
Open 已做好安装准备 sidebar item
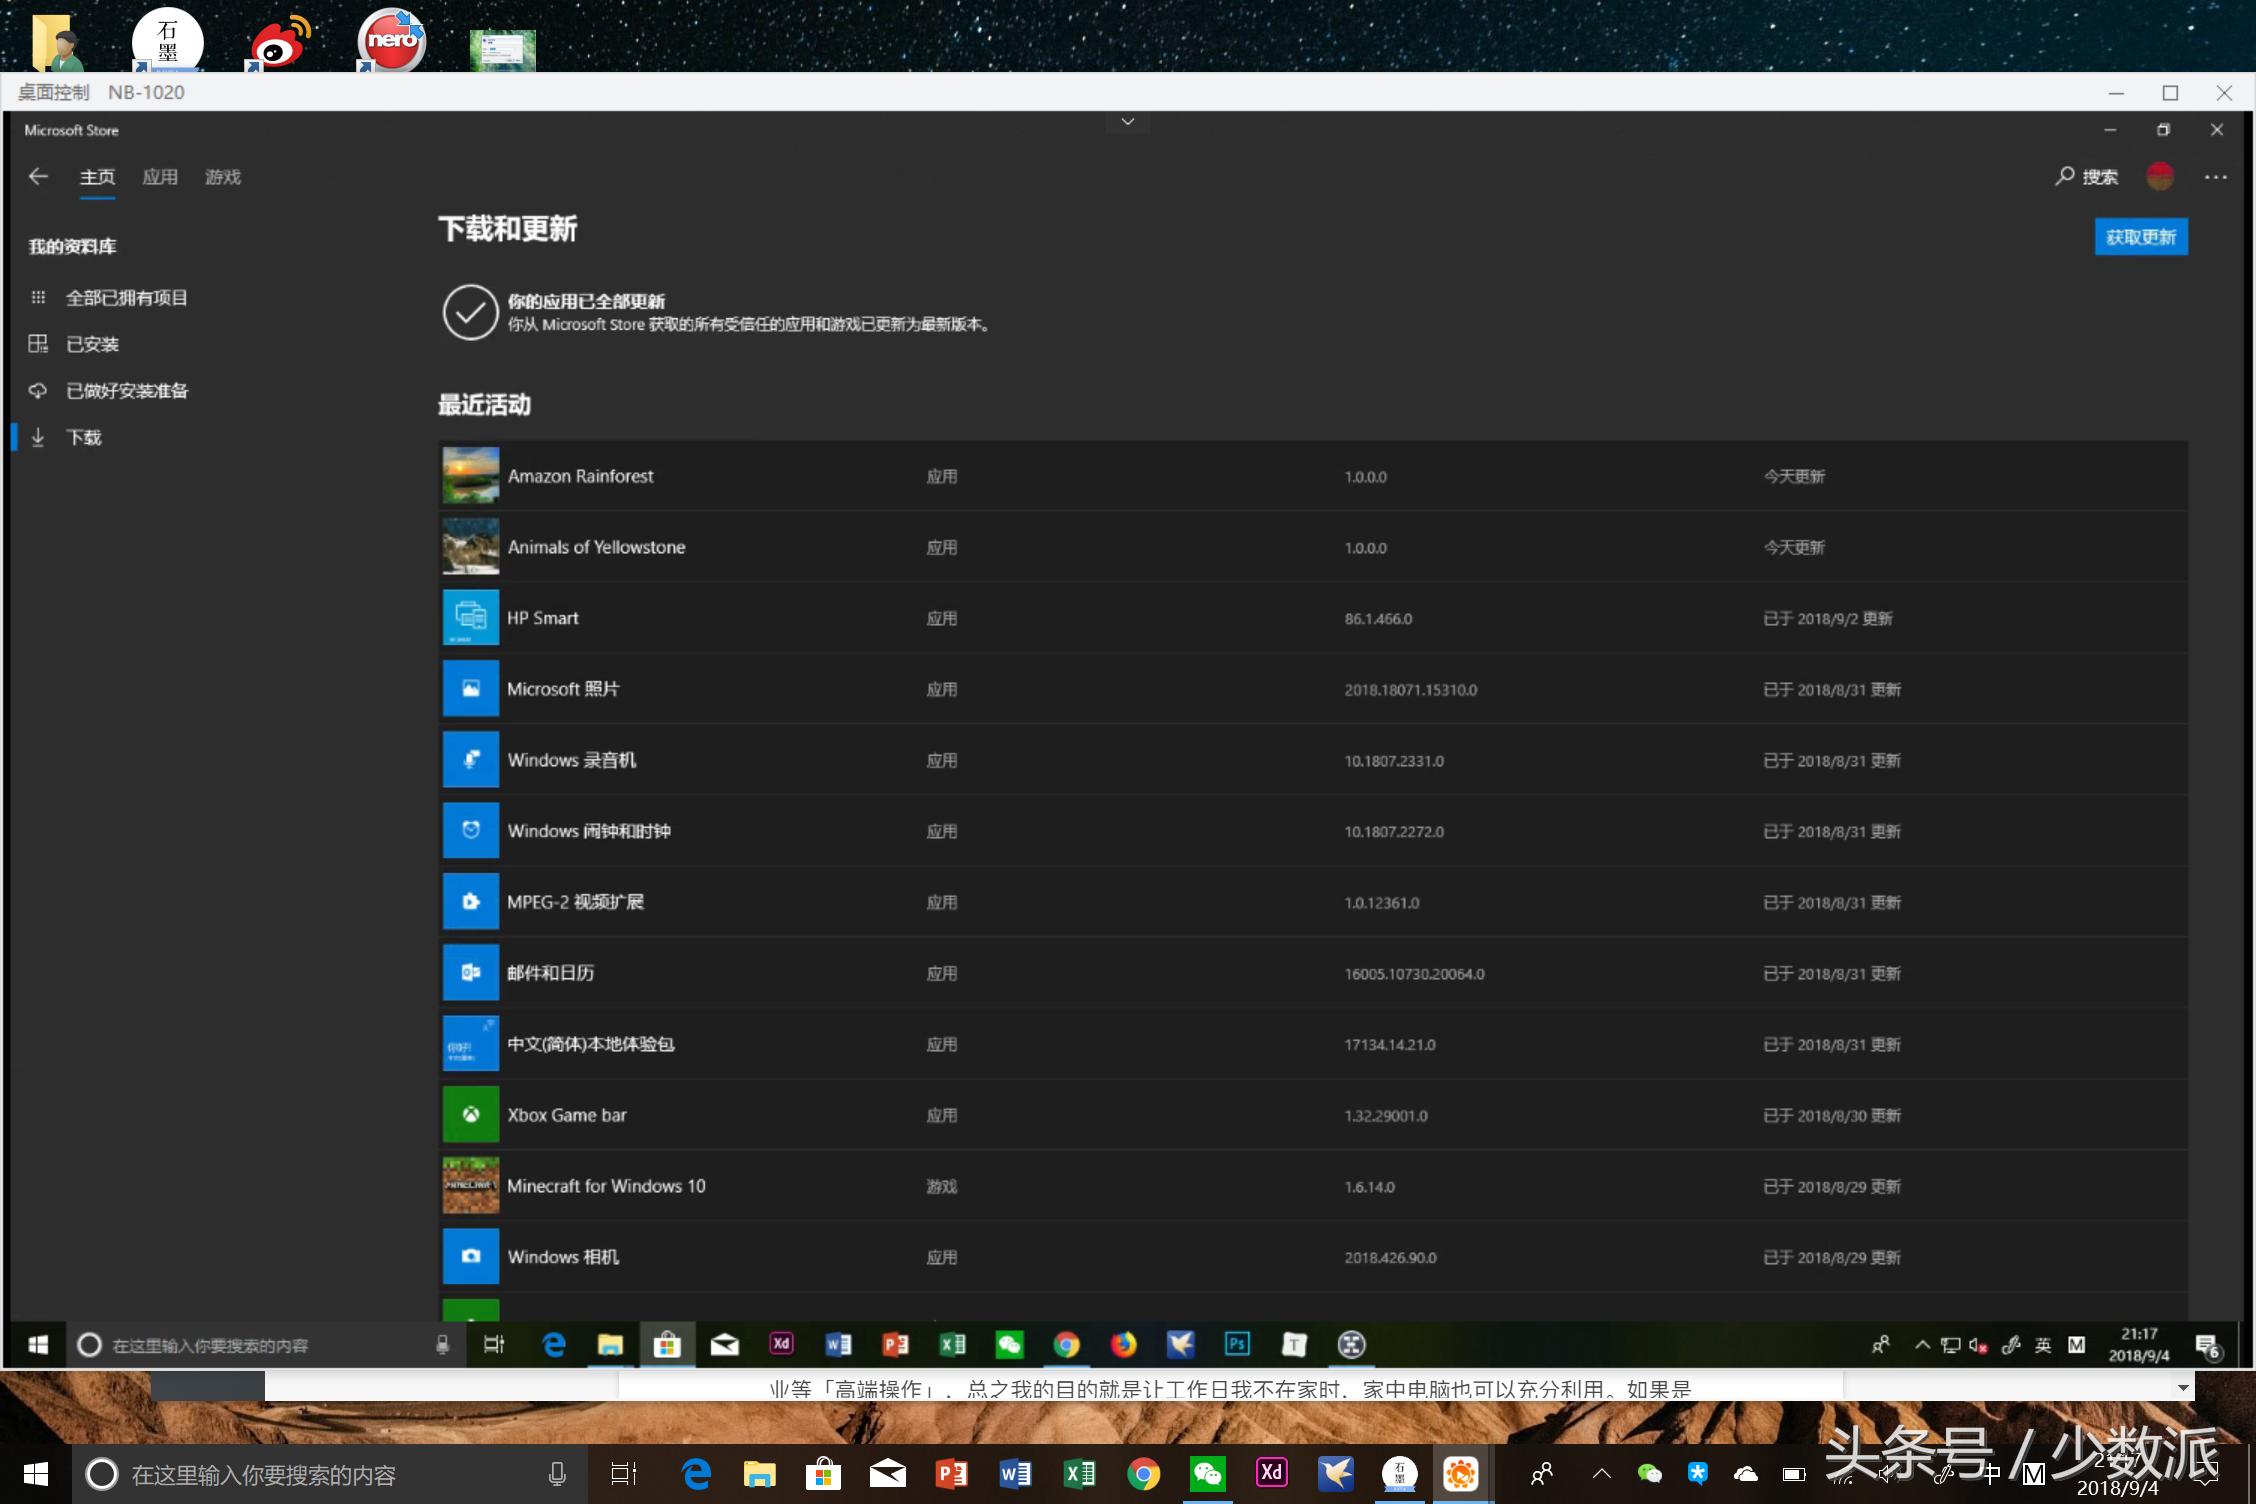click(x=126, y=391)
